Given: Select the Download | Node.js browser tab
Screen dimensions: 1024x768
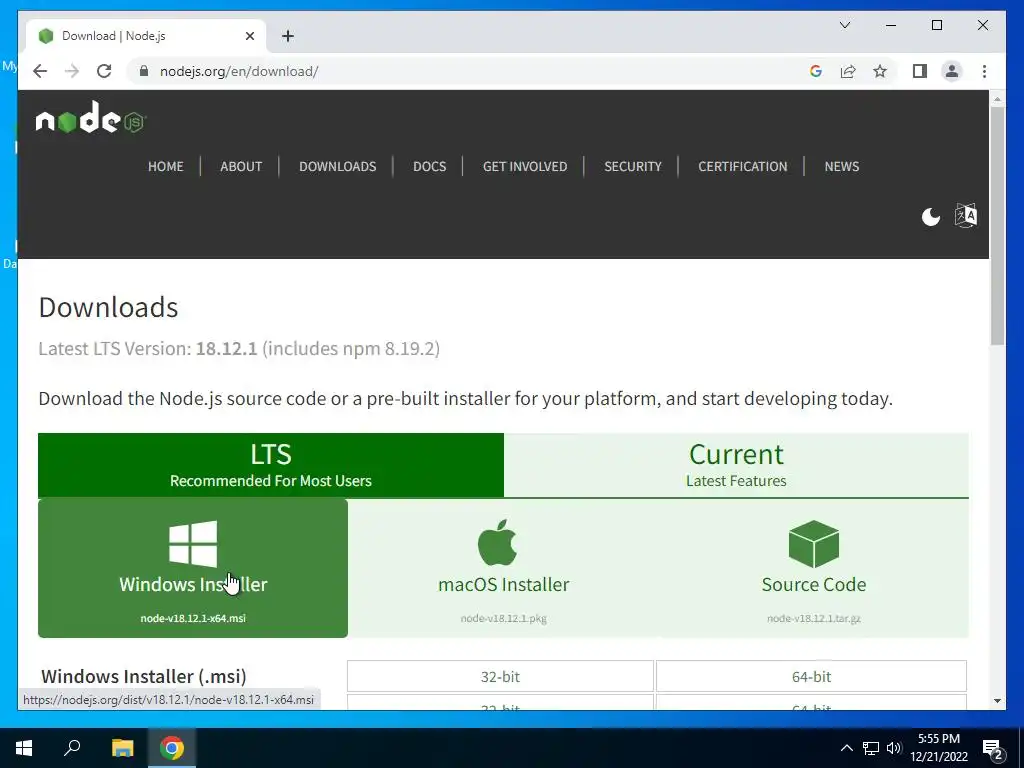Looking at the screenshot, I should [x=146, y=36].
